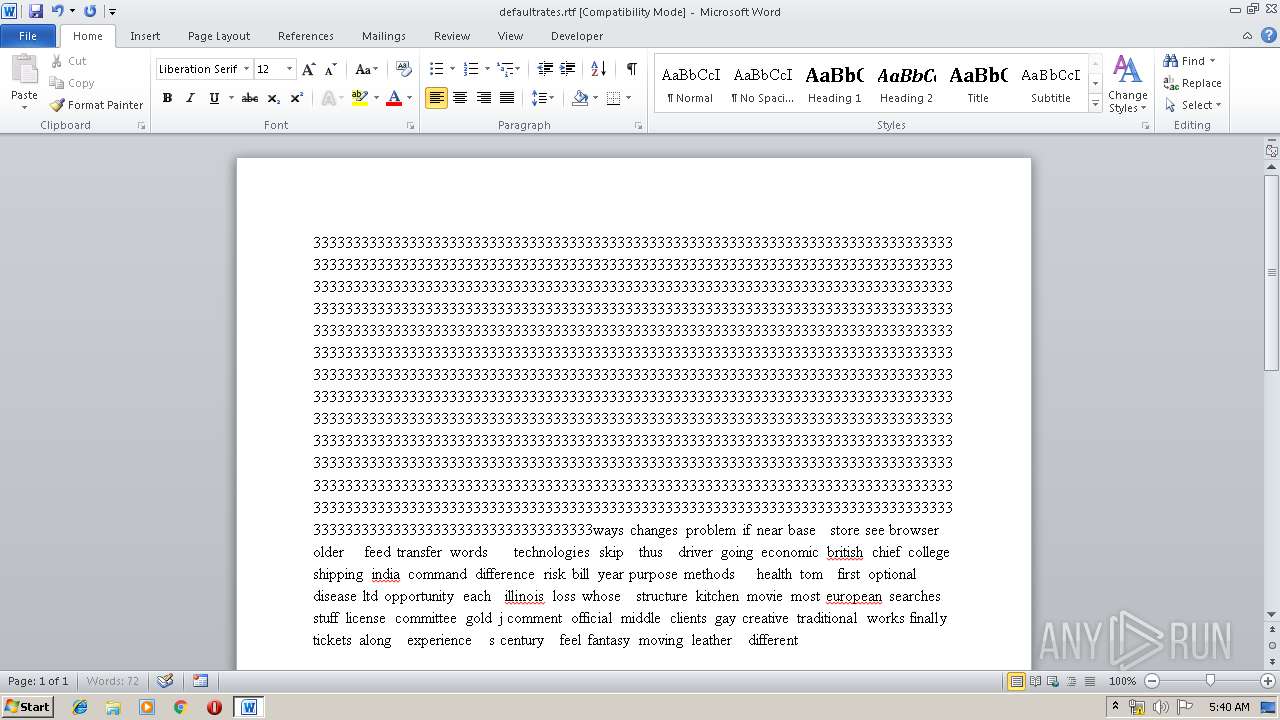The image size is (1280, 720).
Task: Open the File tab
Action: (28, 36)
